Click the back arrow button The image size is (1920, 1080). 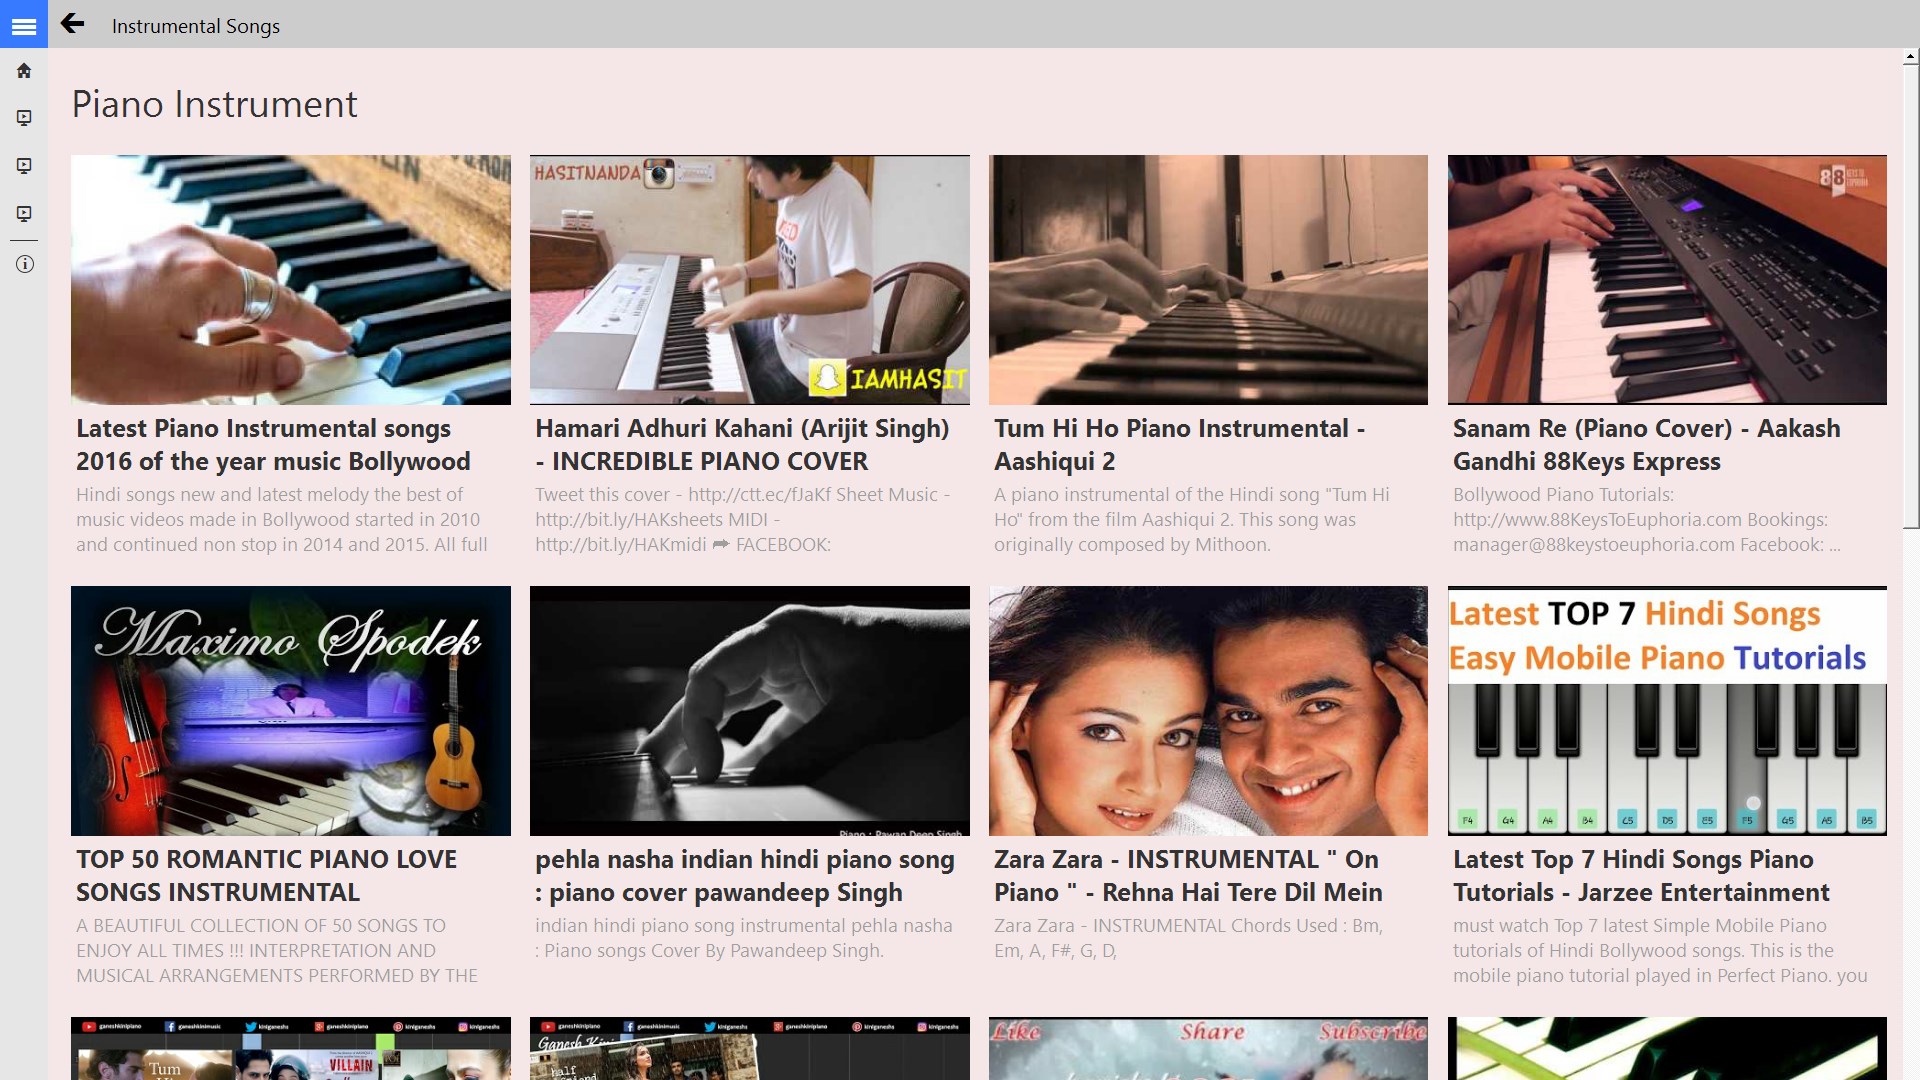[72, 24]
